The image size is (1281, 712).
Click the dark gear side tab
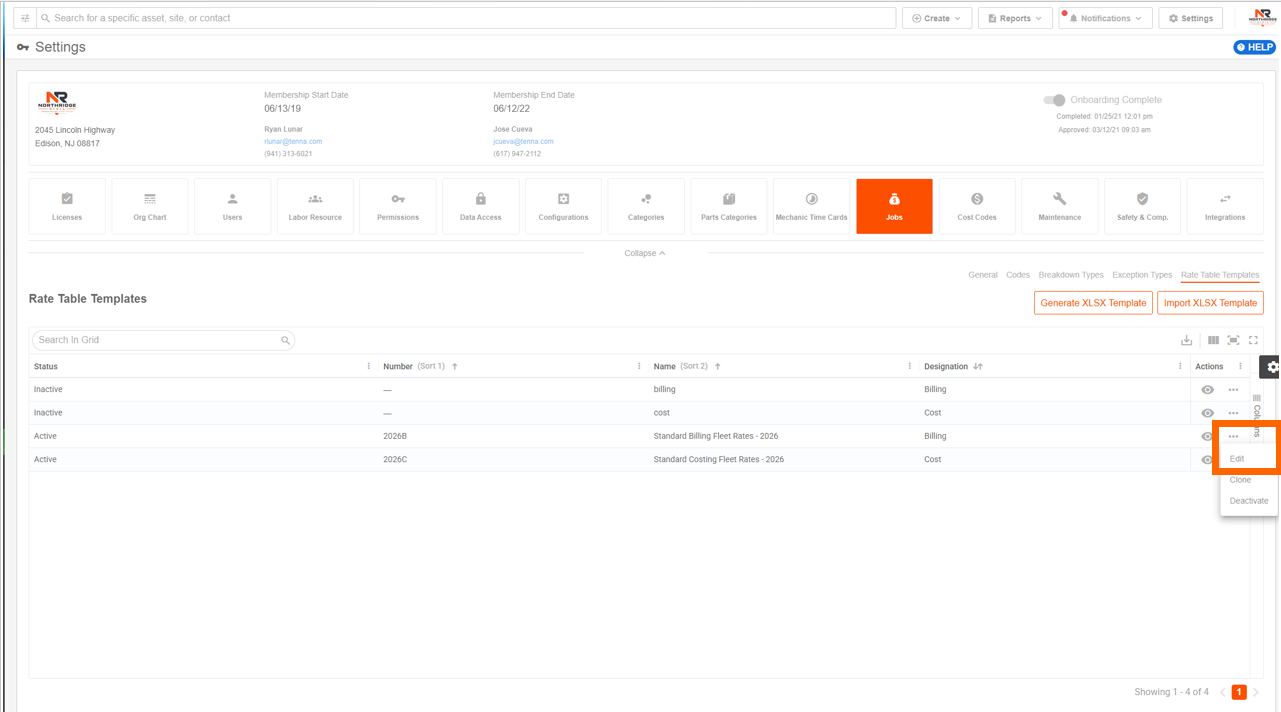tap(1270, 367)
